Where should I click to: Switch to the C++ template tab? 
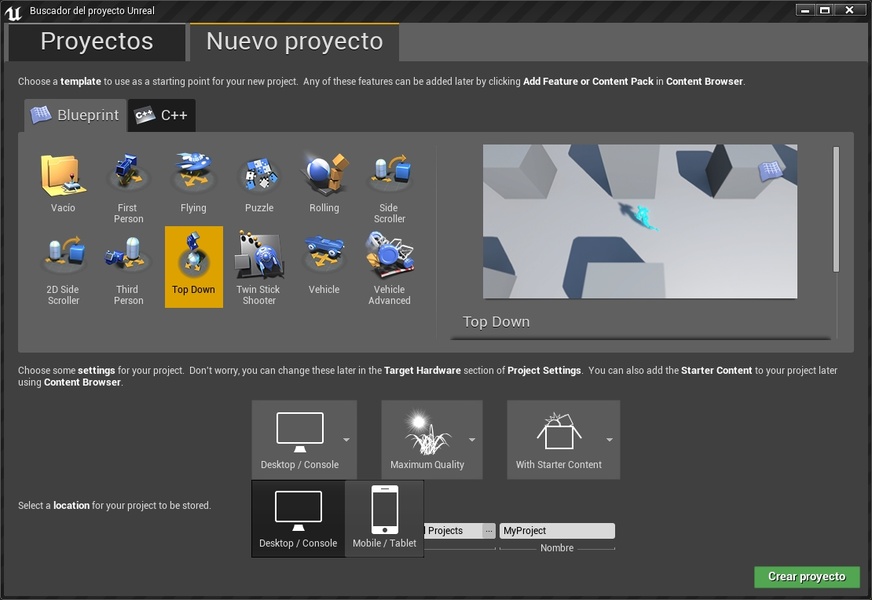click(162, 115)
